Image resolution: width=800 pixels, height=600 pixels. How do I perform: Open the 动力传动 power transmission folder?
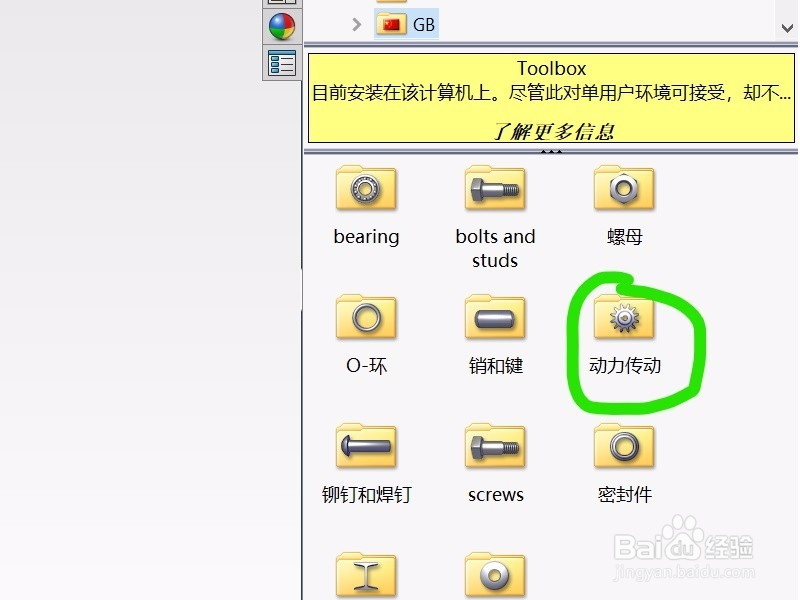tap(624, 317)
